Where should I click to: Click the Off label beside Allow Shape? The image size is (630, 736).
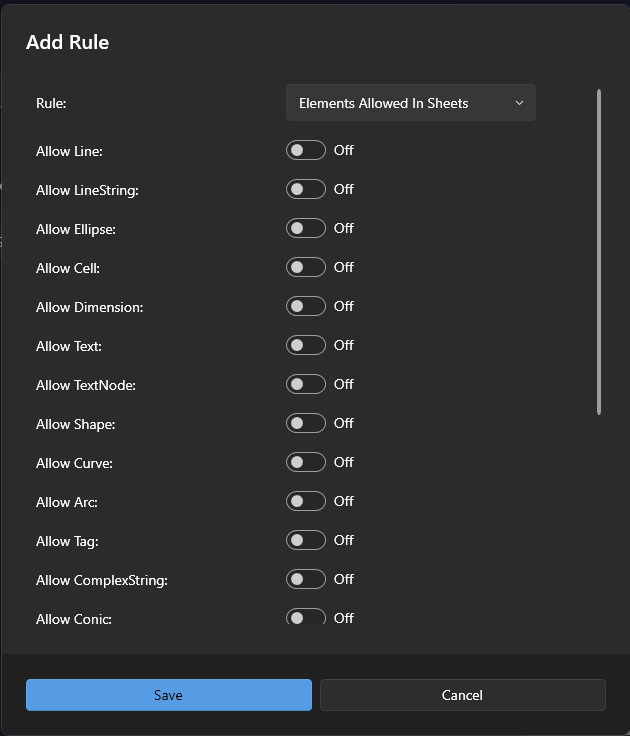pos(344,423)
